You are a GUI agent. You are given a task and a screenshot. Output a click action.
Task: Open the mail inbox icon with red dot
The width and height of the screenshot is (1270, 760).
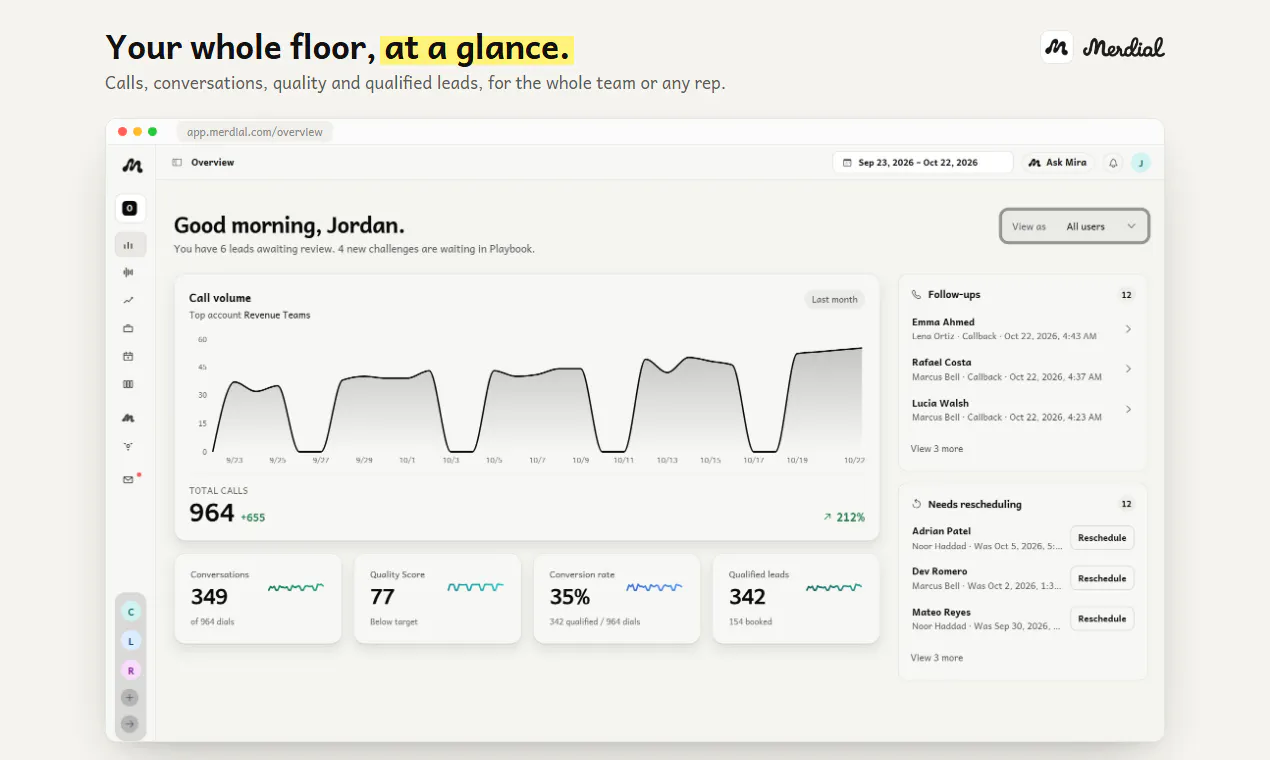tap(128, 480)
